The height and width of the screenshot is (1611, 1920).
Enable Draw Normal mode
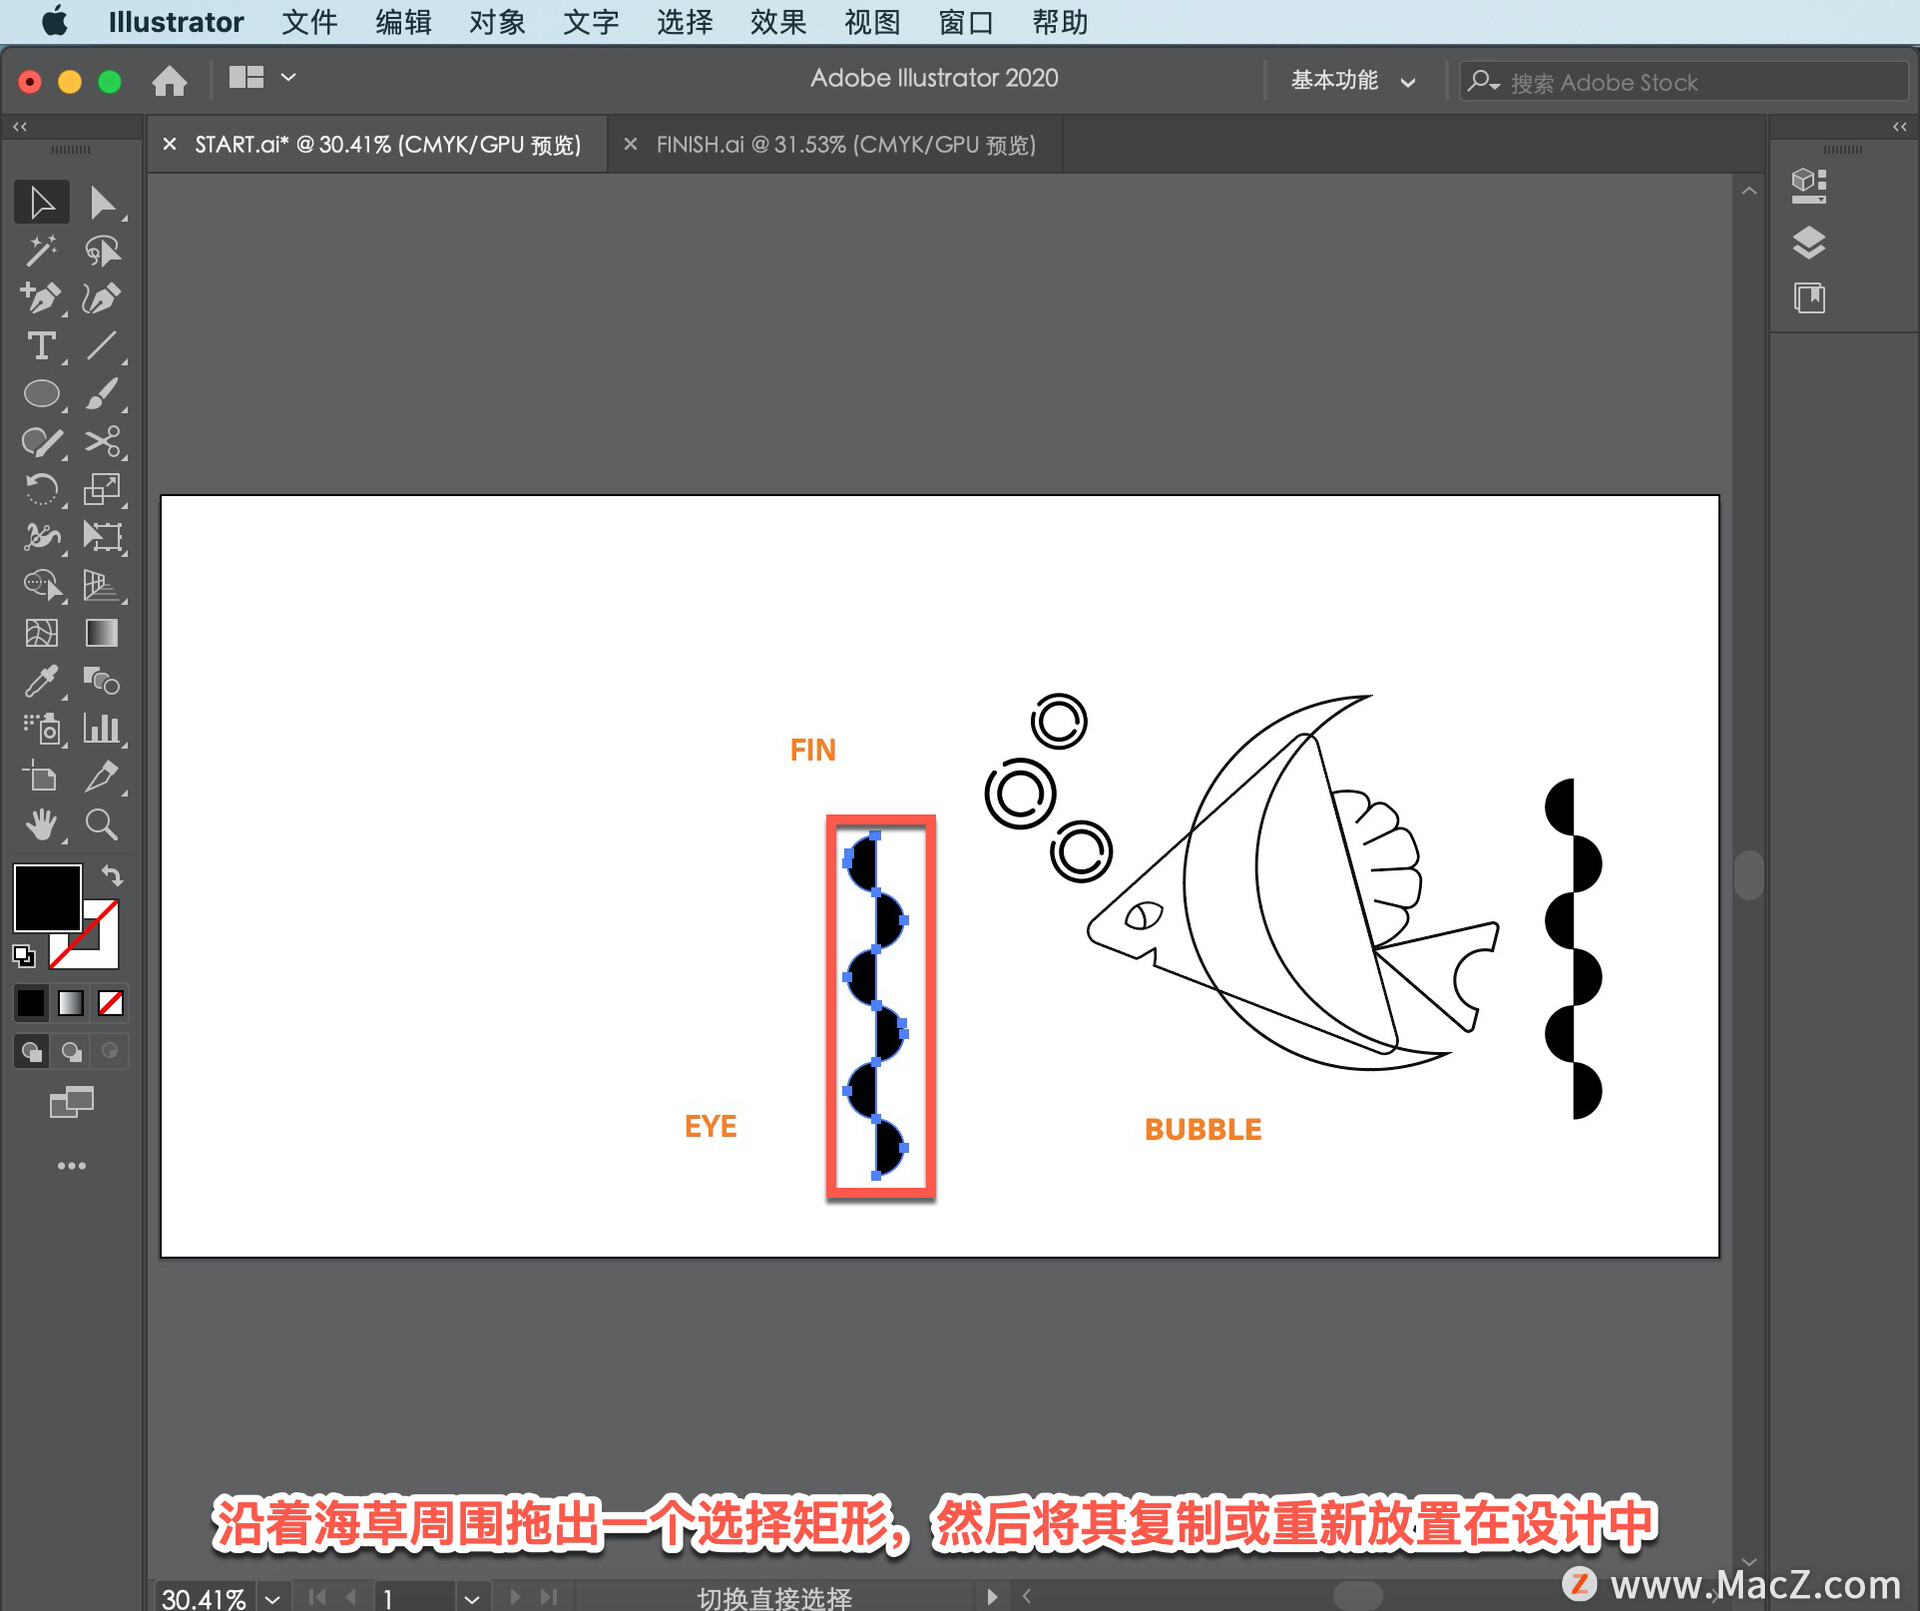pos(31,1051)
